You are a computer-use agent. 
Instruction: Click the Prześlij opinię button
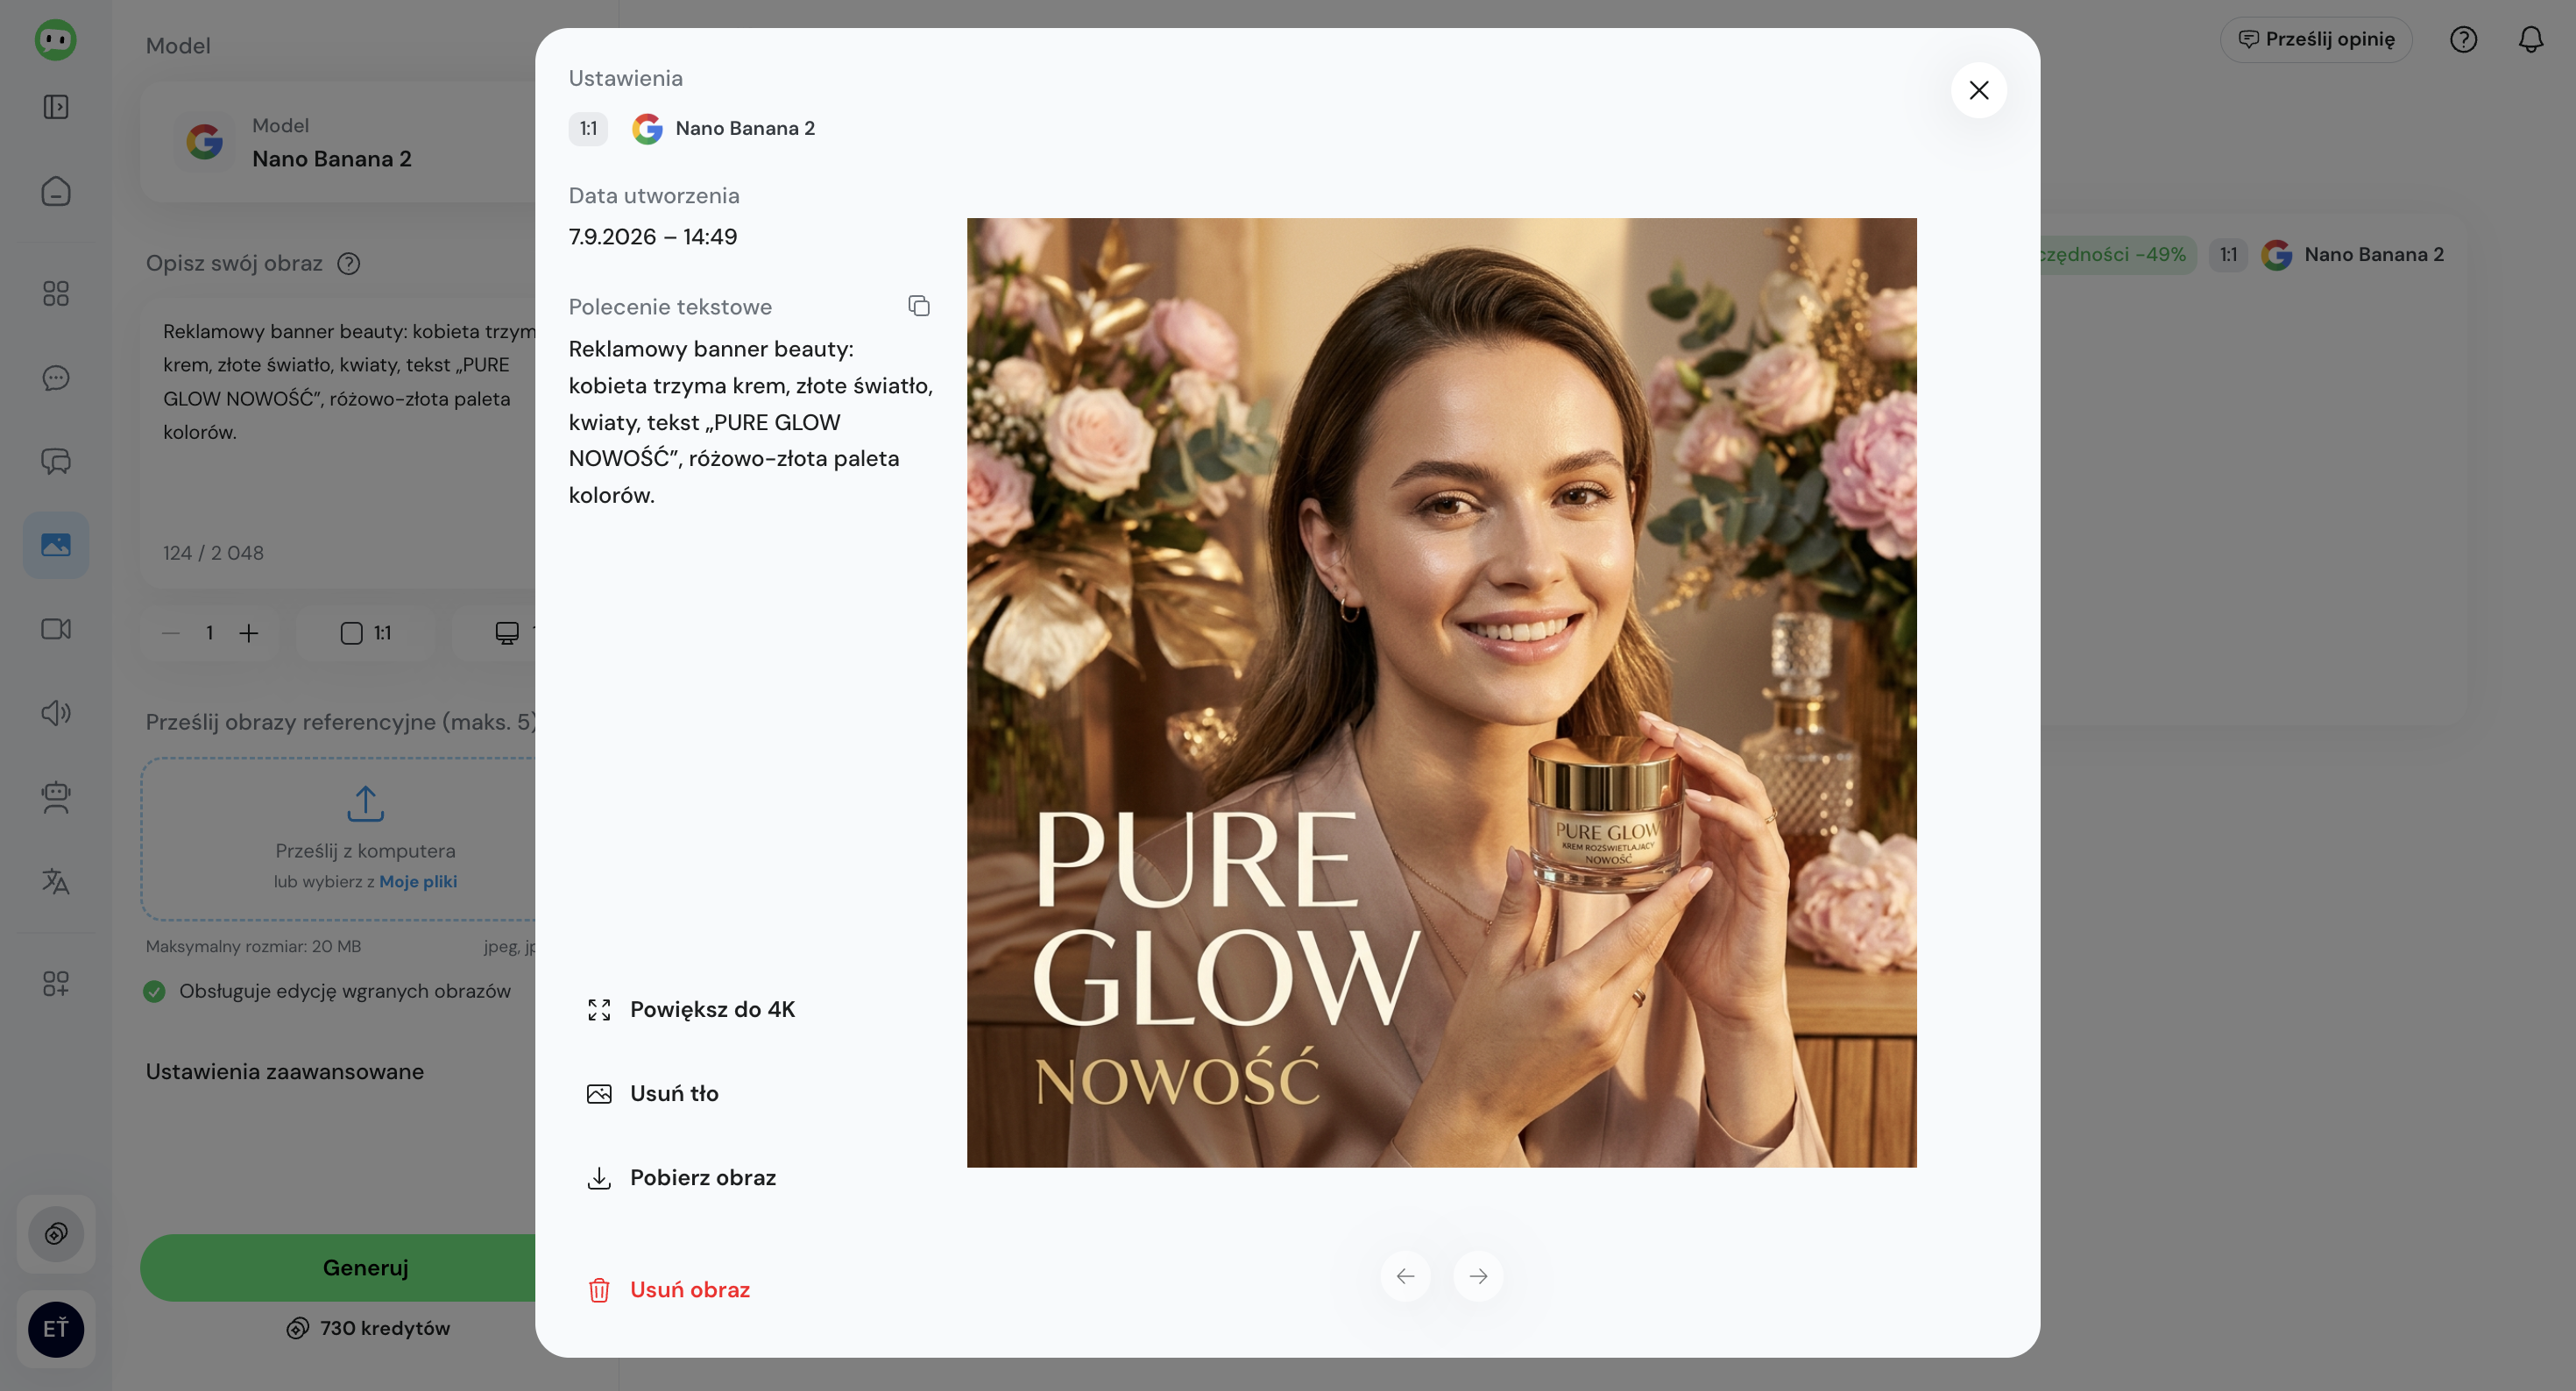point(2316,40)
